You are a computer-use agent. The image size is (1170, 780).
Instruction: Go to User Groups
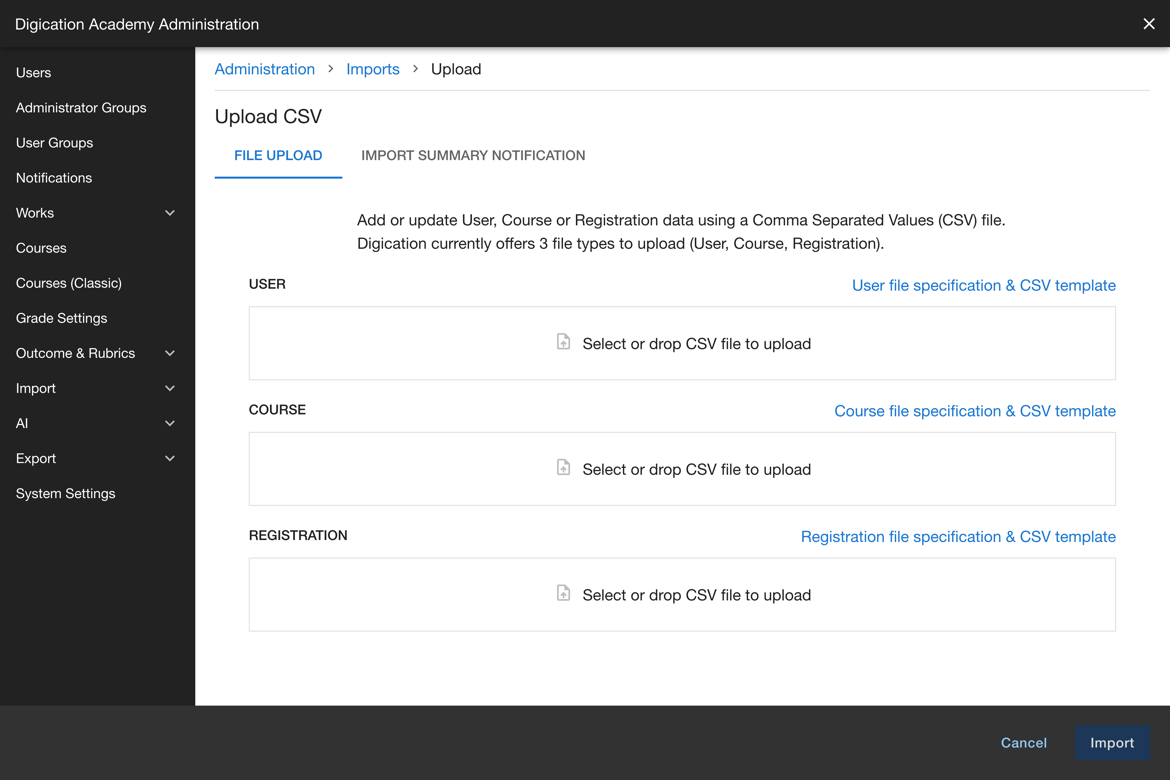click(x=54, y=143)
